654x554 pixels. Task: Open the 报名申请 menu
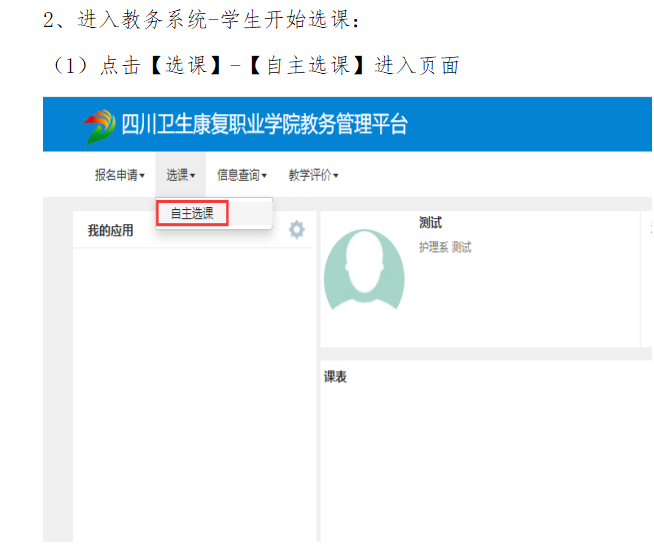click(116, 175)
